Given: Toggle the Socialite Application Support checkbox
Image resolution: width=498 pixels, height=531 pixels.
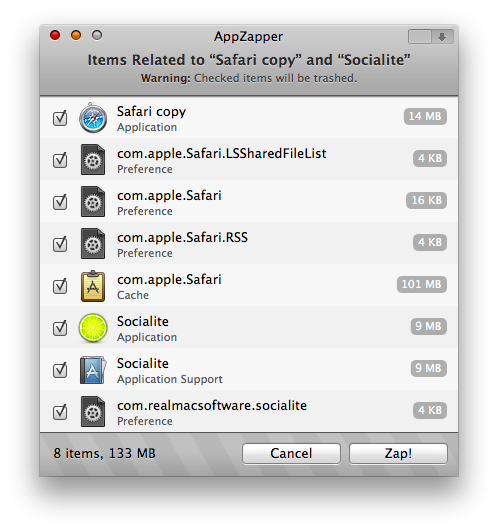Looking at the screenshot, I should 60,370.
